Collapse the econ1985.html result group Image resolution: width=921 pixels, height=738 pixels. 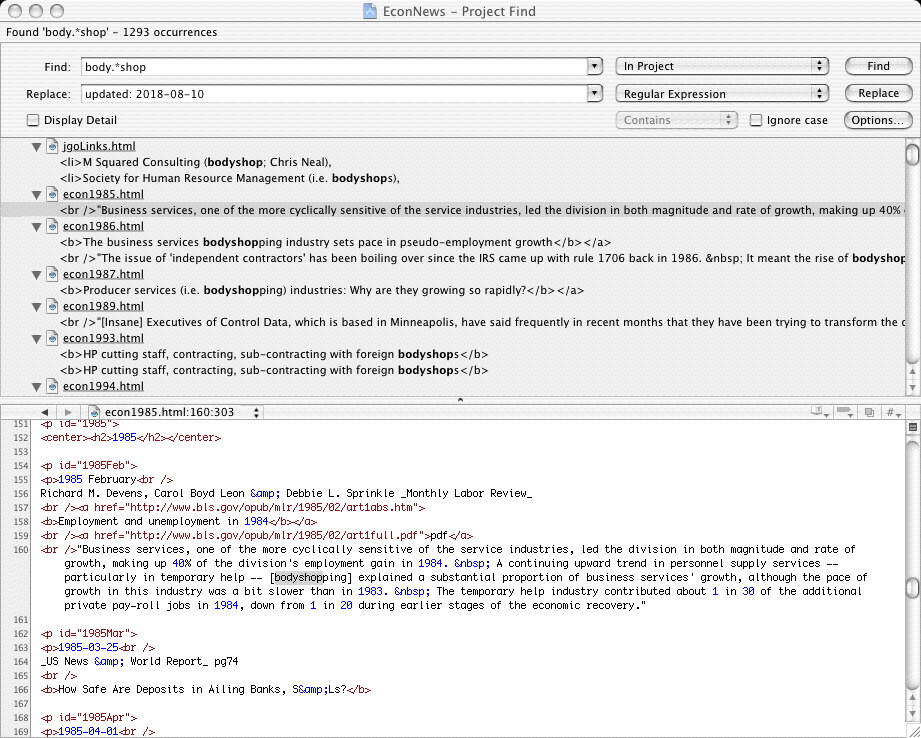tap(36, 195)
